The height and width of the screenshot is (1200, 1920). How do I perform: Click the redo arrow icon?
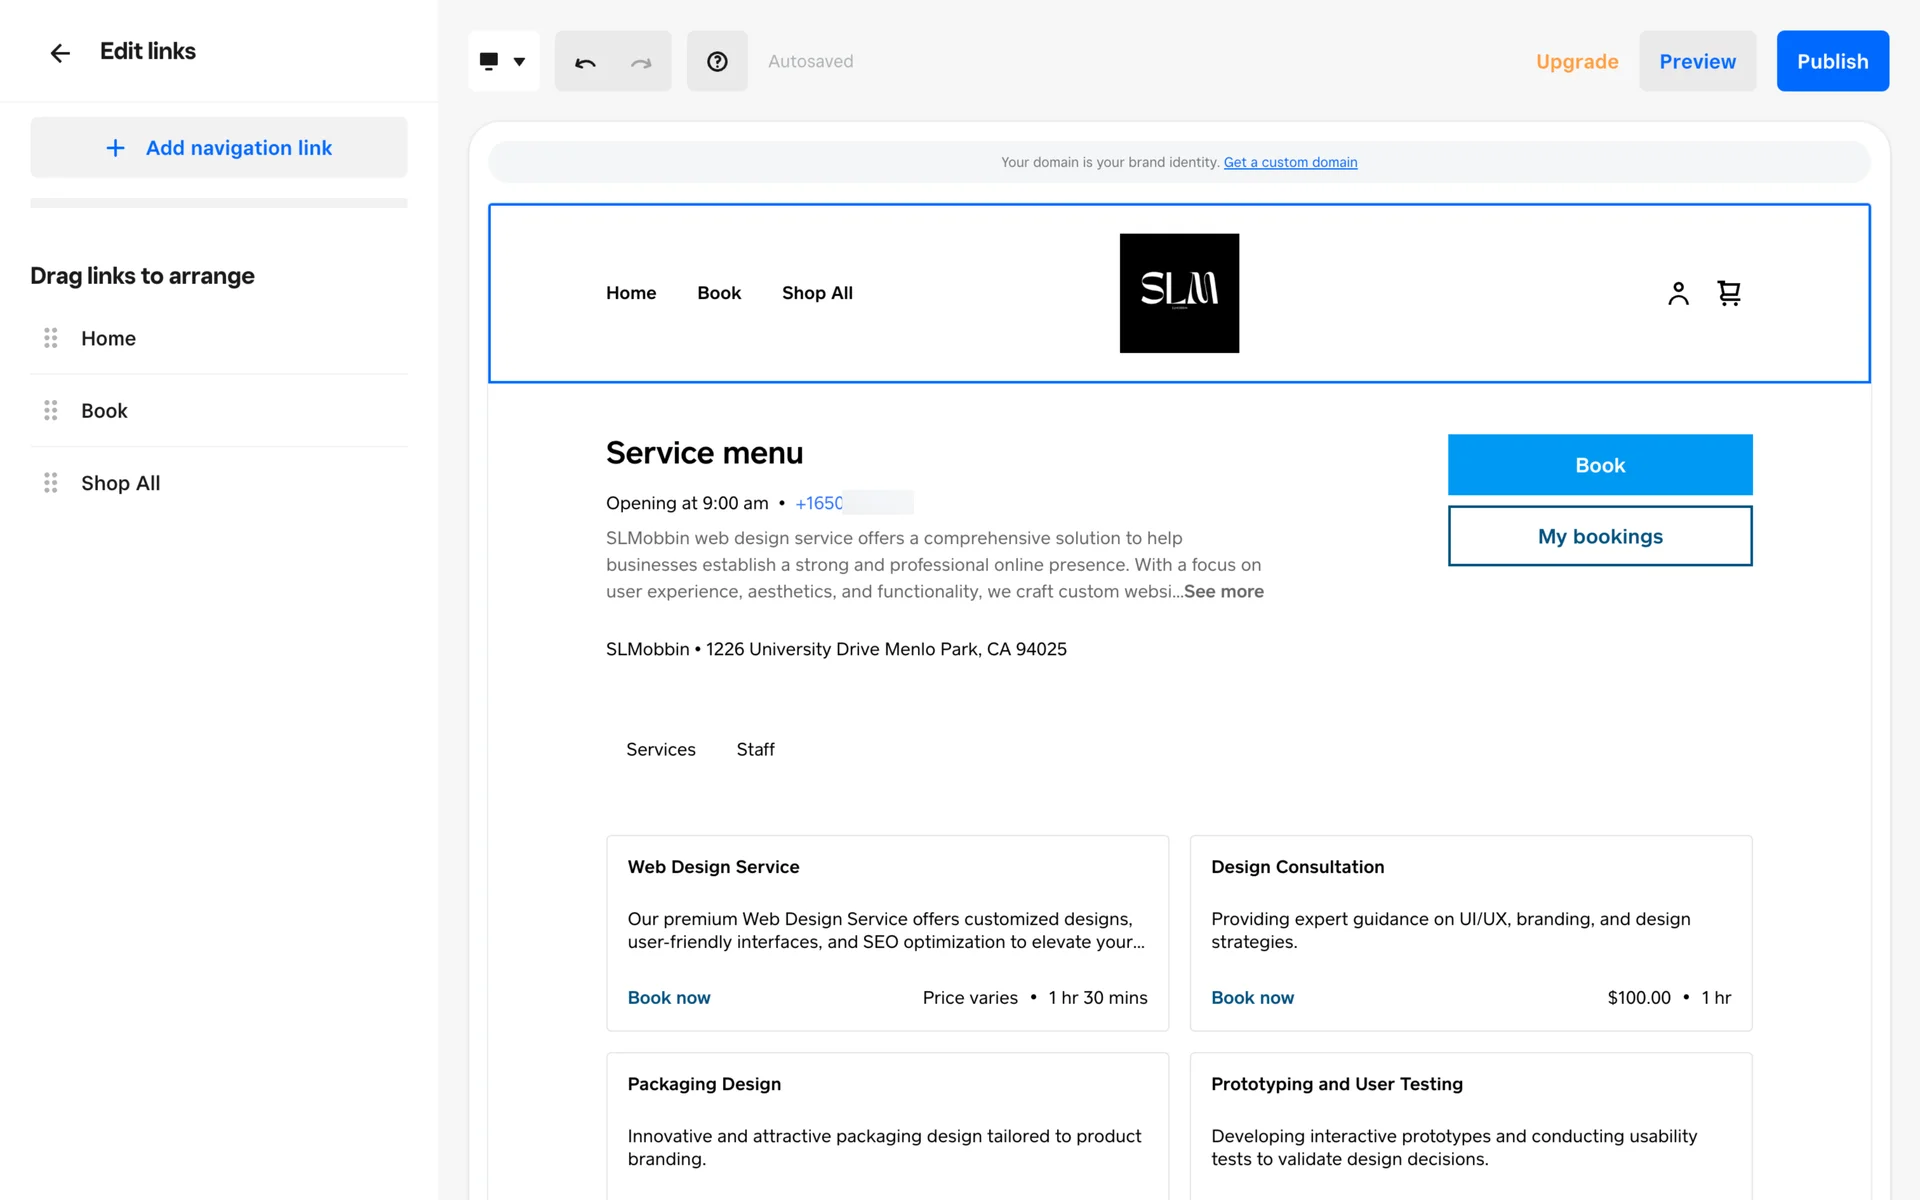pyautogui.click(x=641, y=62)
